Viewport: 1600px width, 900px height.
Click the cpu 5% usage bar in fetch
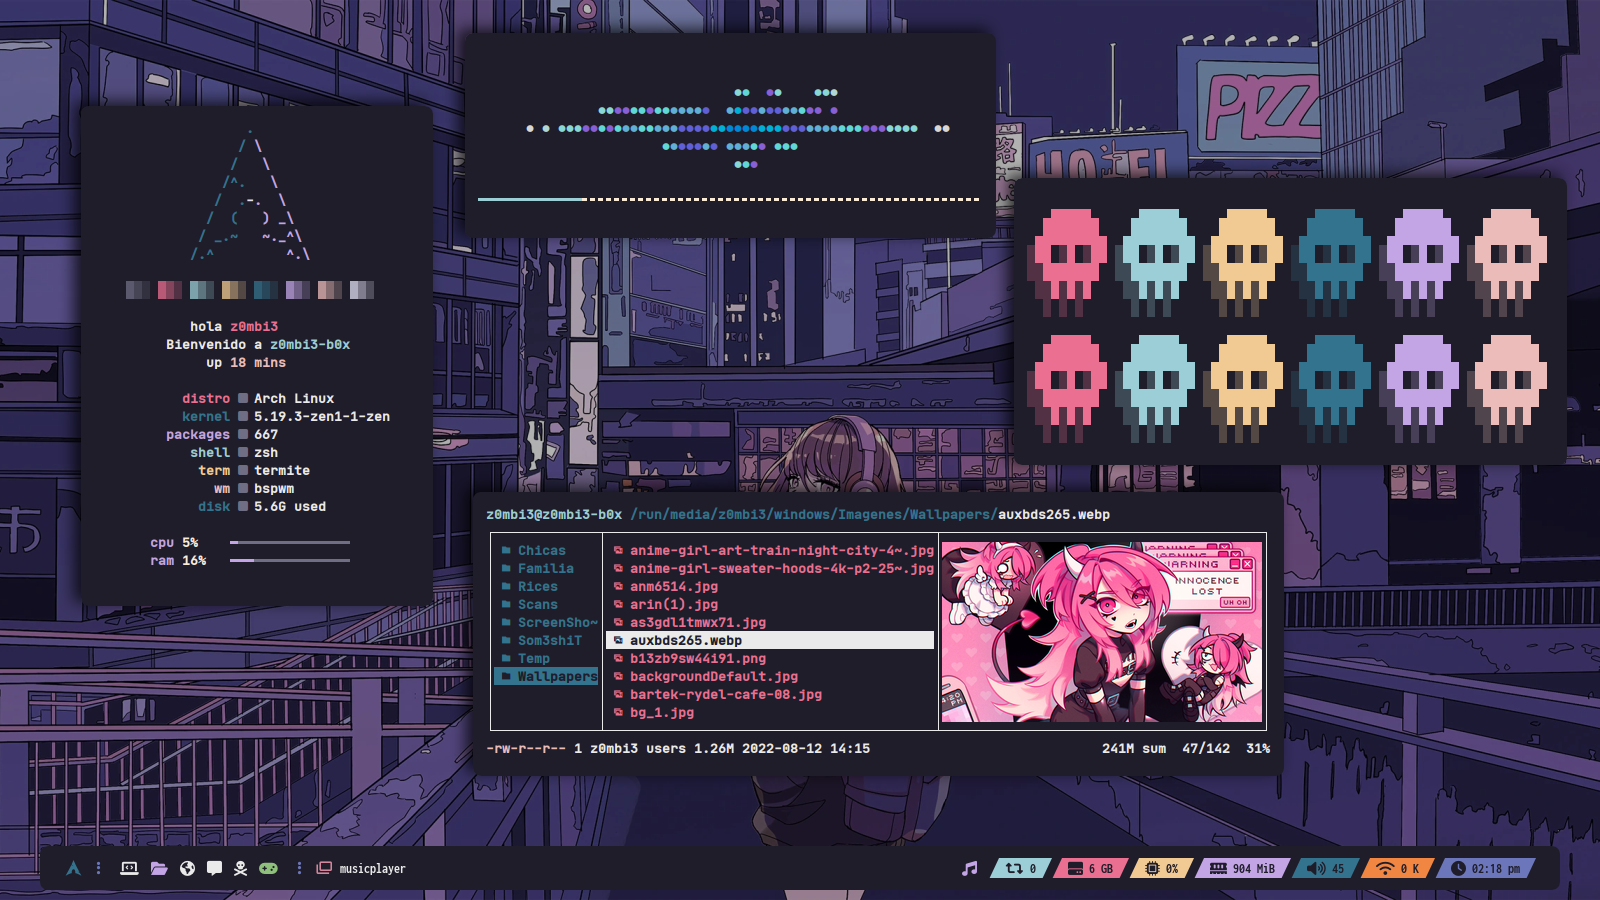[290, 542]
